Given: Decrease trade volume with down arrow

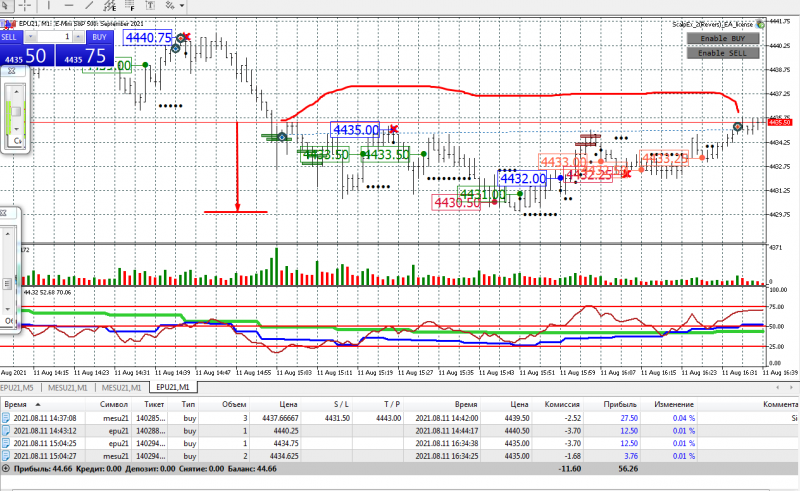Looking at the screenshot, I should click(x=31, y=37).
